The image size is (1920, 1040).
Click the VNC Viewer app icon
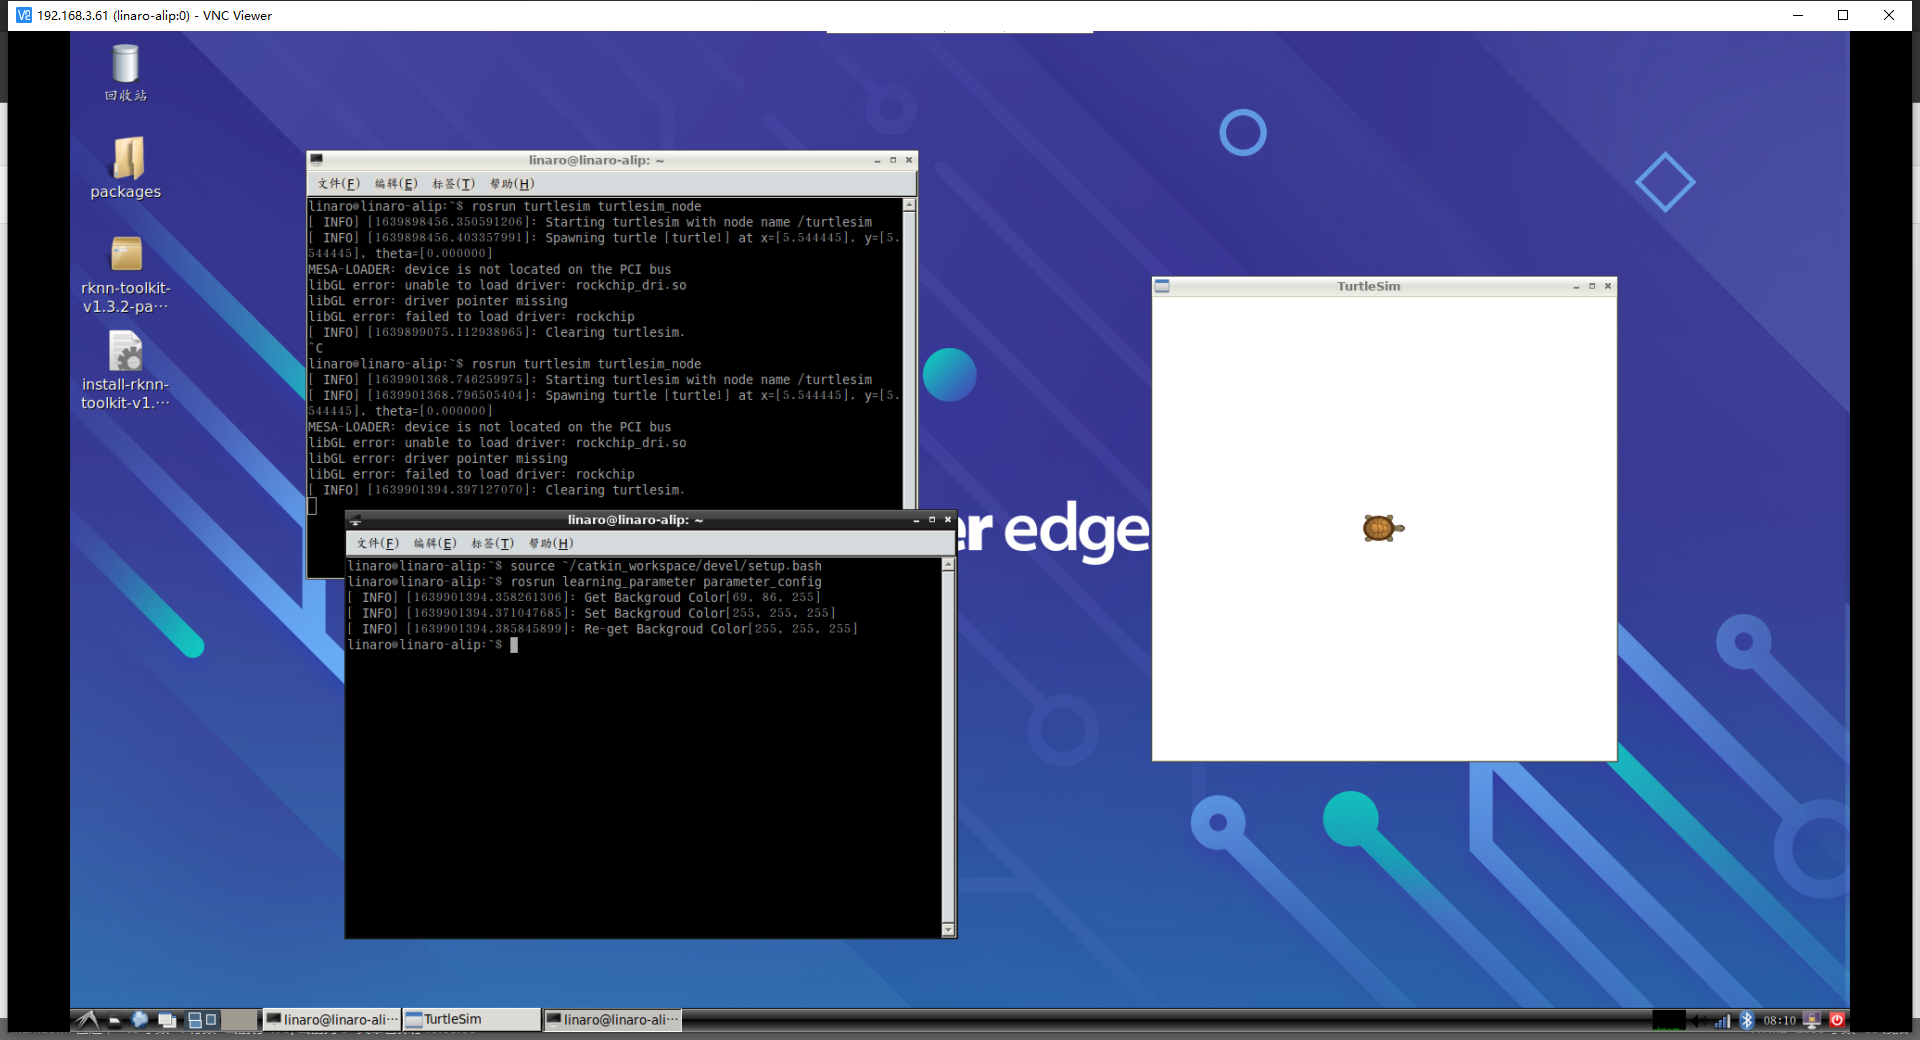coord(24,15)
